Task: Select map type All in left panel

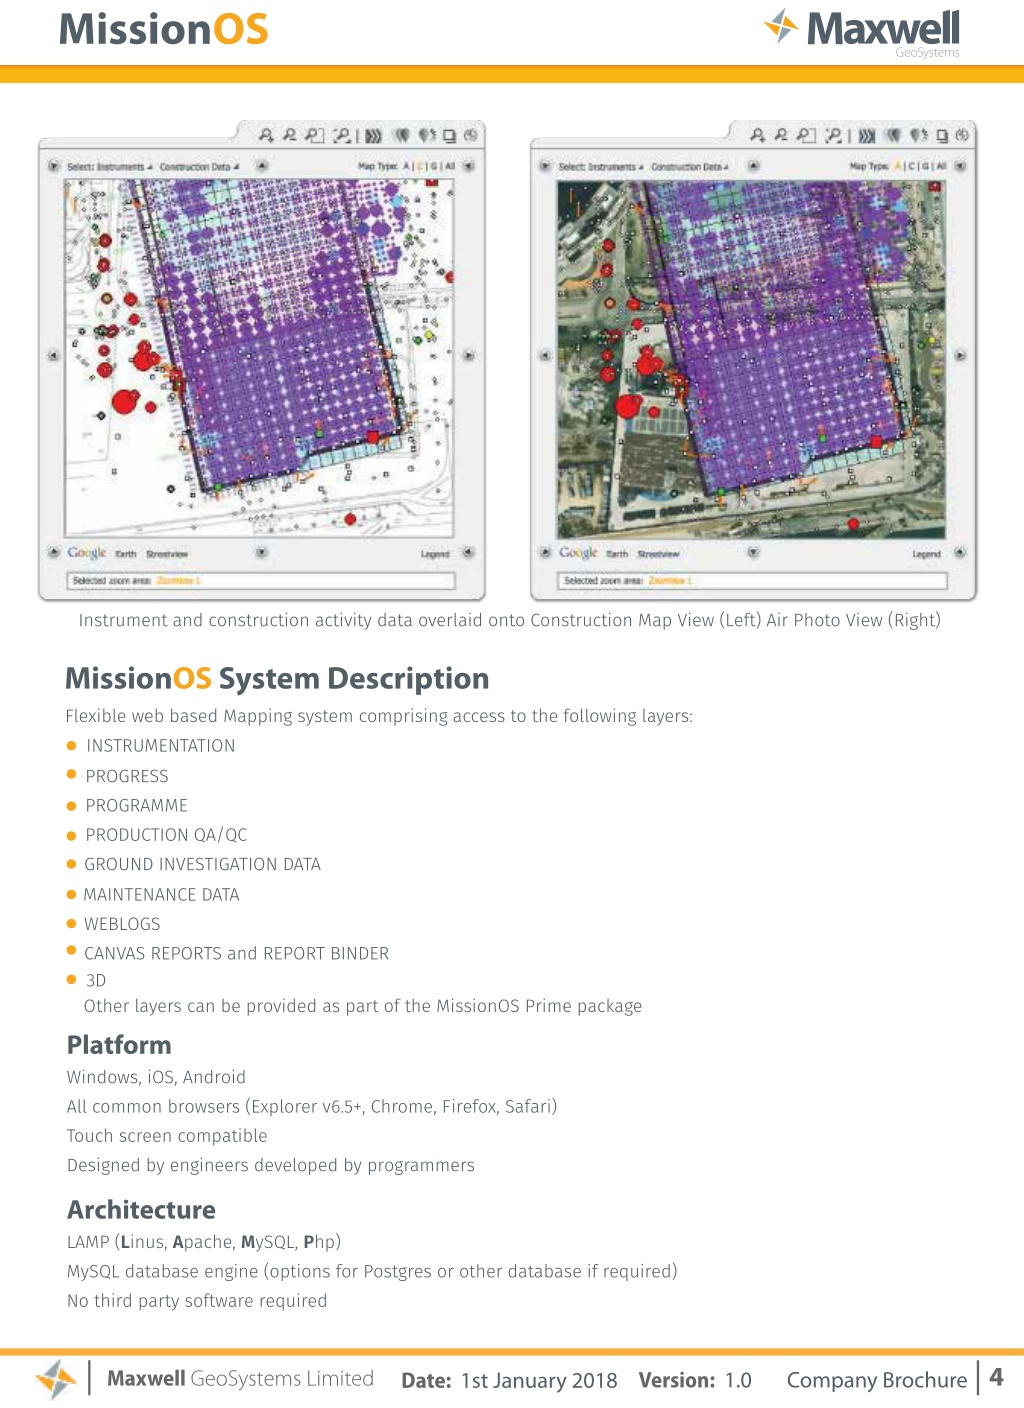Action: coord(450,166)
